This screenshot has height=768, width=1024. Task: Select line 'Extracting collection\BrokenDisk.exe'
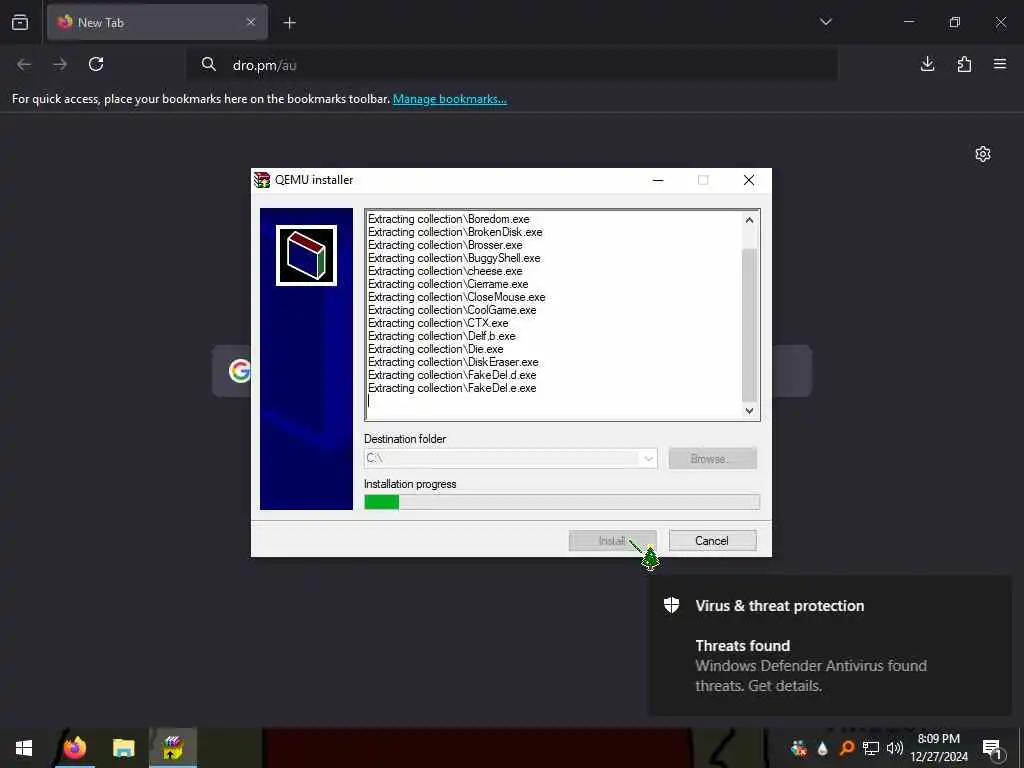point(455,232)
